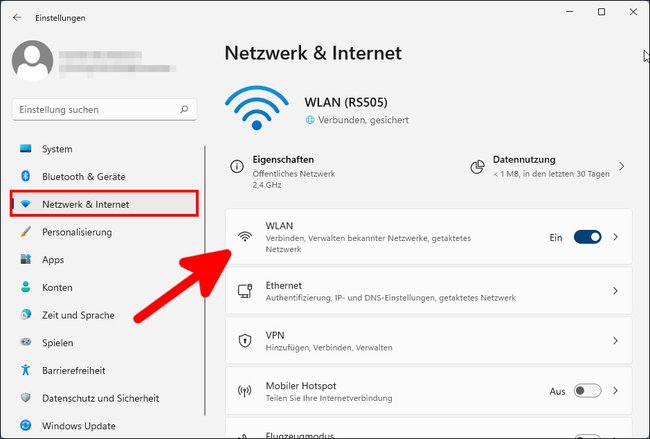Click the WLAN row Wi-Fi icon
Image resolution: width=650 pixels, height=439 pixels.
245,237
